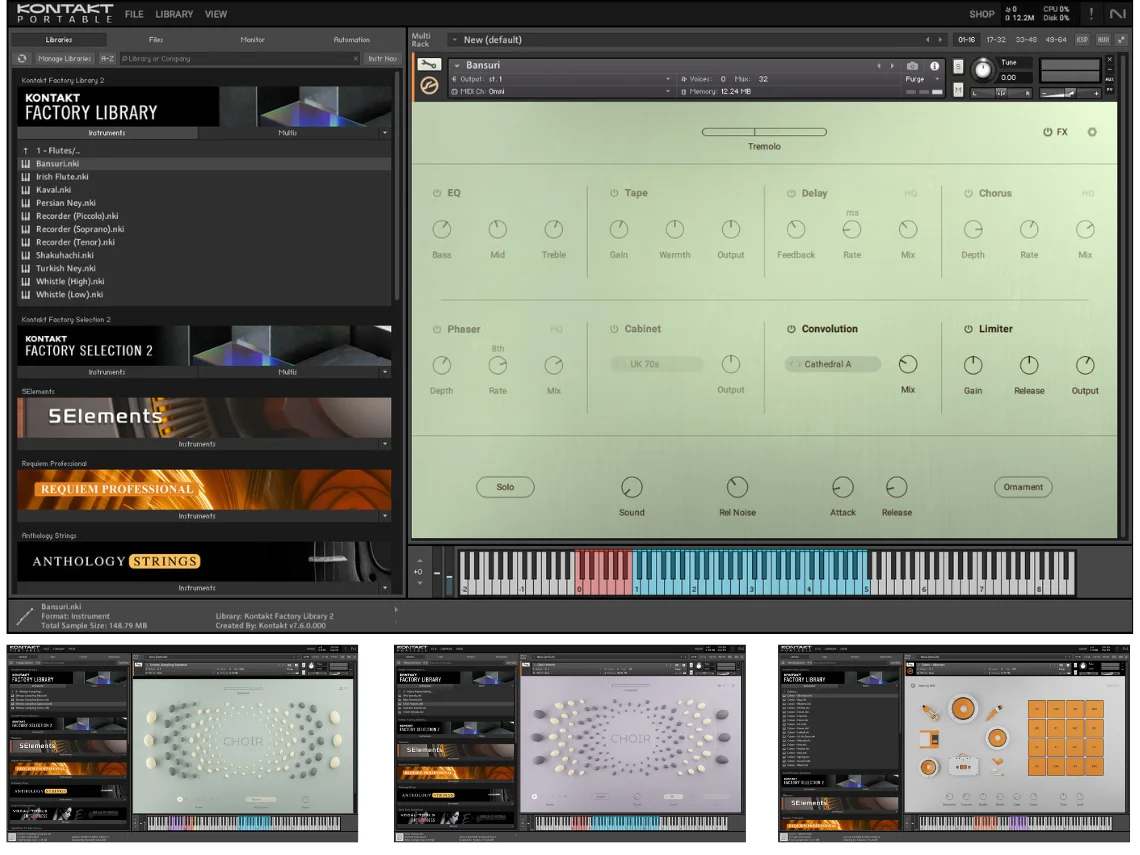Image resolution: width=1140 pixels, height=855 pixels.
Task: Select Shakuhachi.nki in the instrument list
Action: [x=65, y=255]
